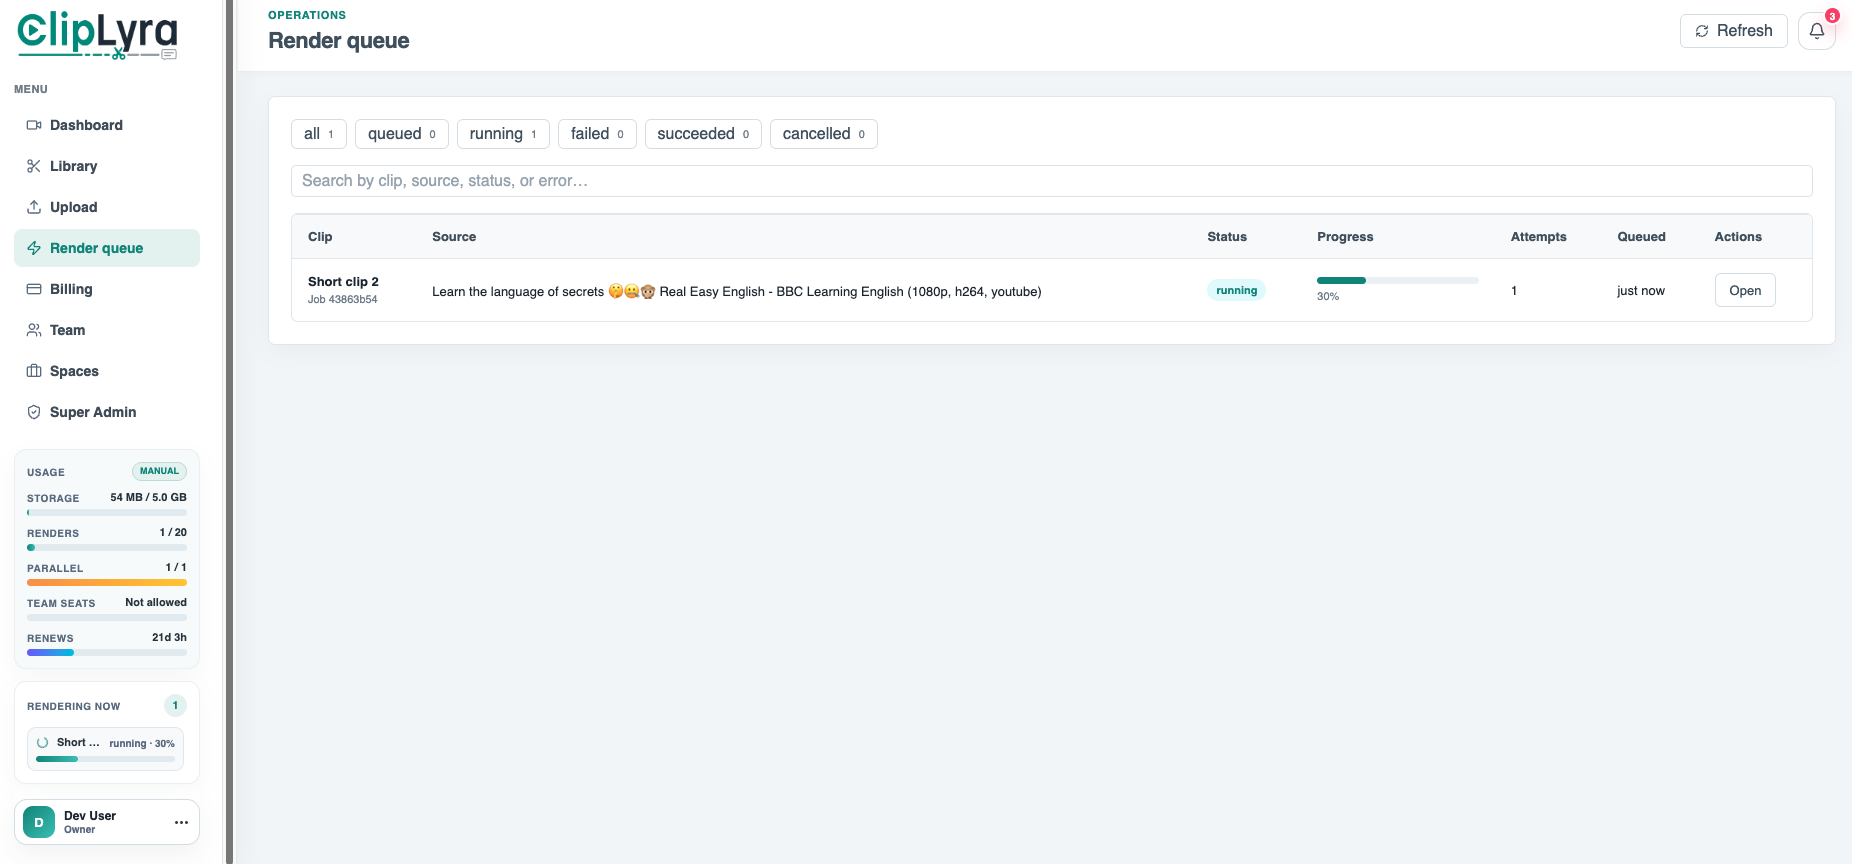Go to Dashboard page

tap(107, 125)
